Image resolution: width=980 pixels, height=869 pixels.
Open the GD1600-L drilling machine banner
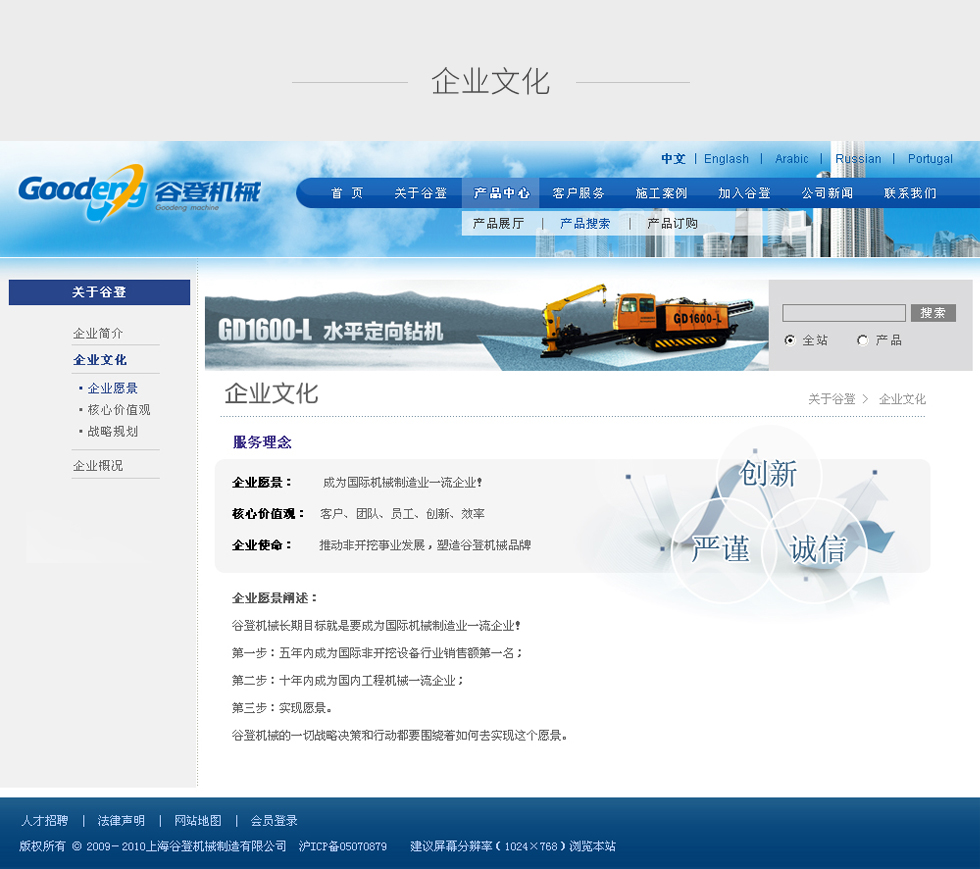click(486, 326)
